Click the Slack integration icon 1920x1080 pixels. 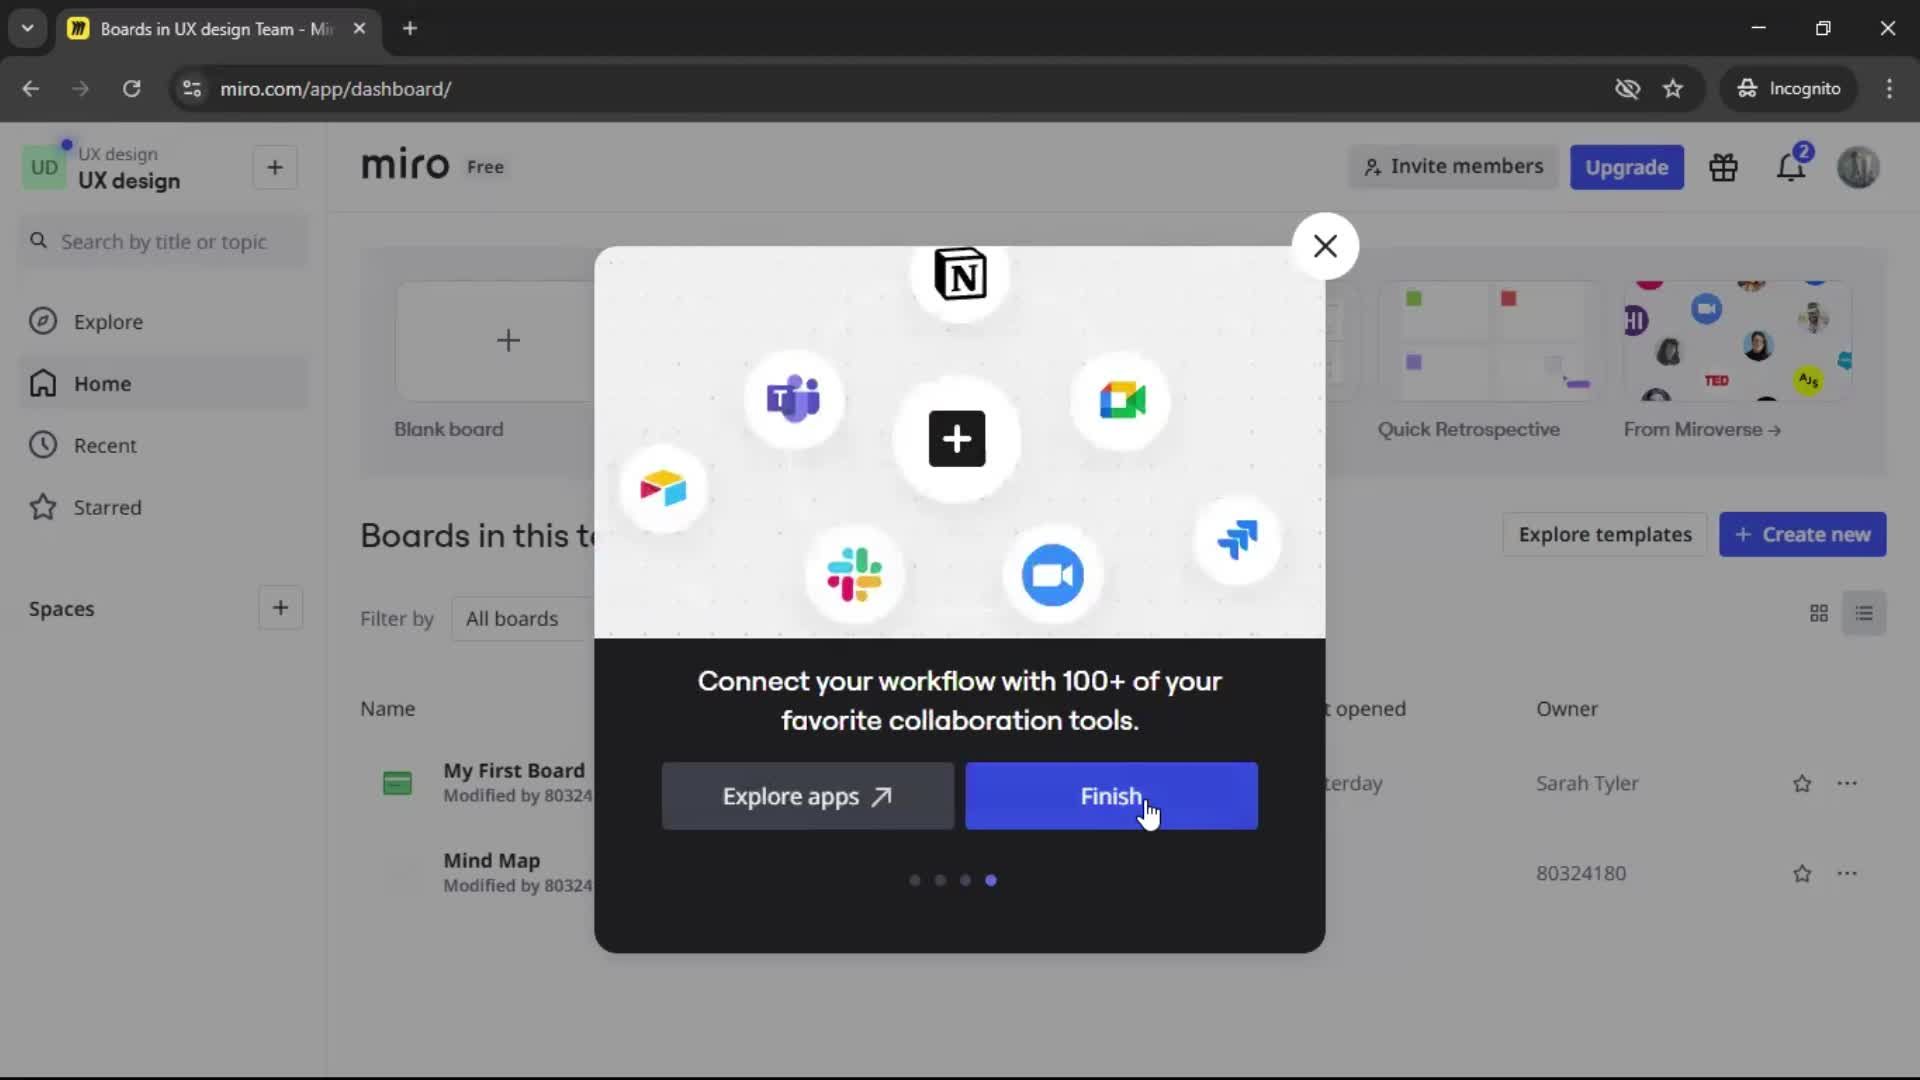coord(855,575)
